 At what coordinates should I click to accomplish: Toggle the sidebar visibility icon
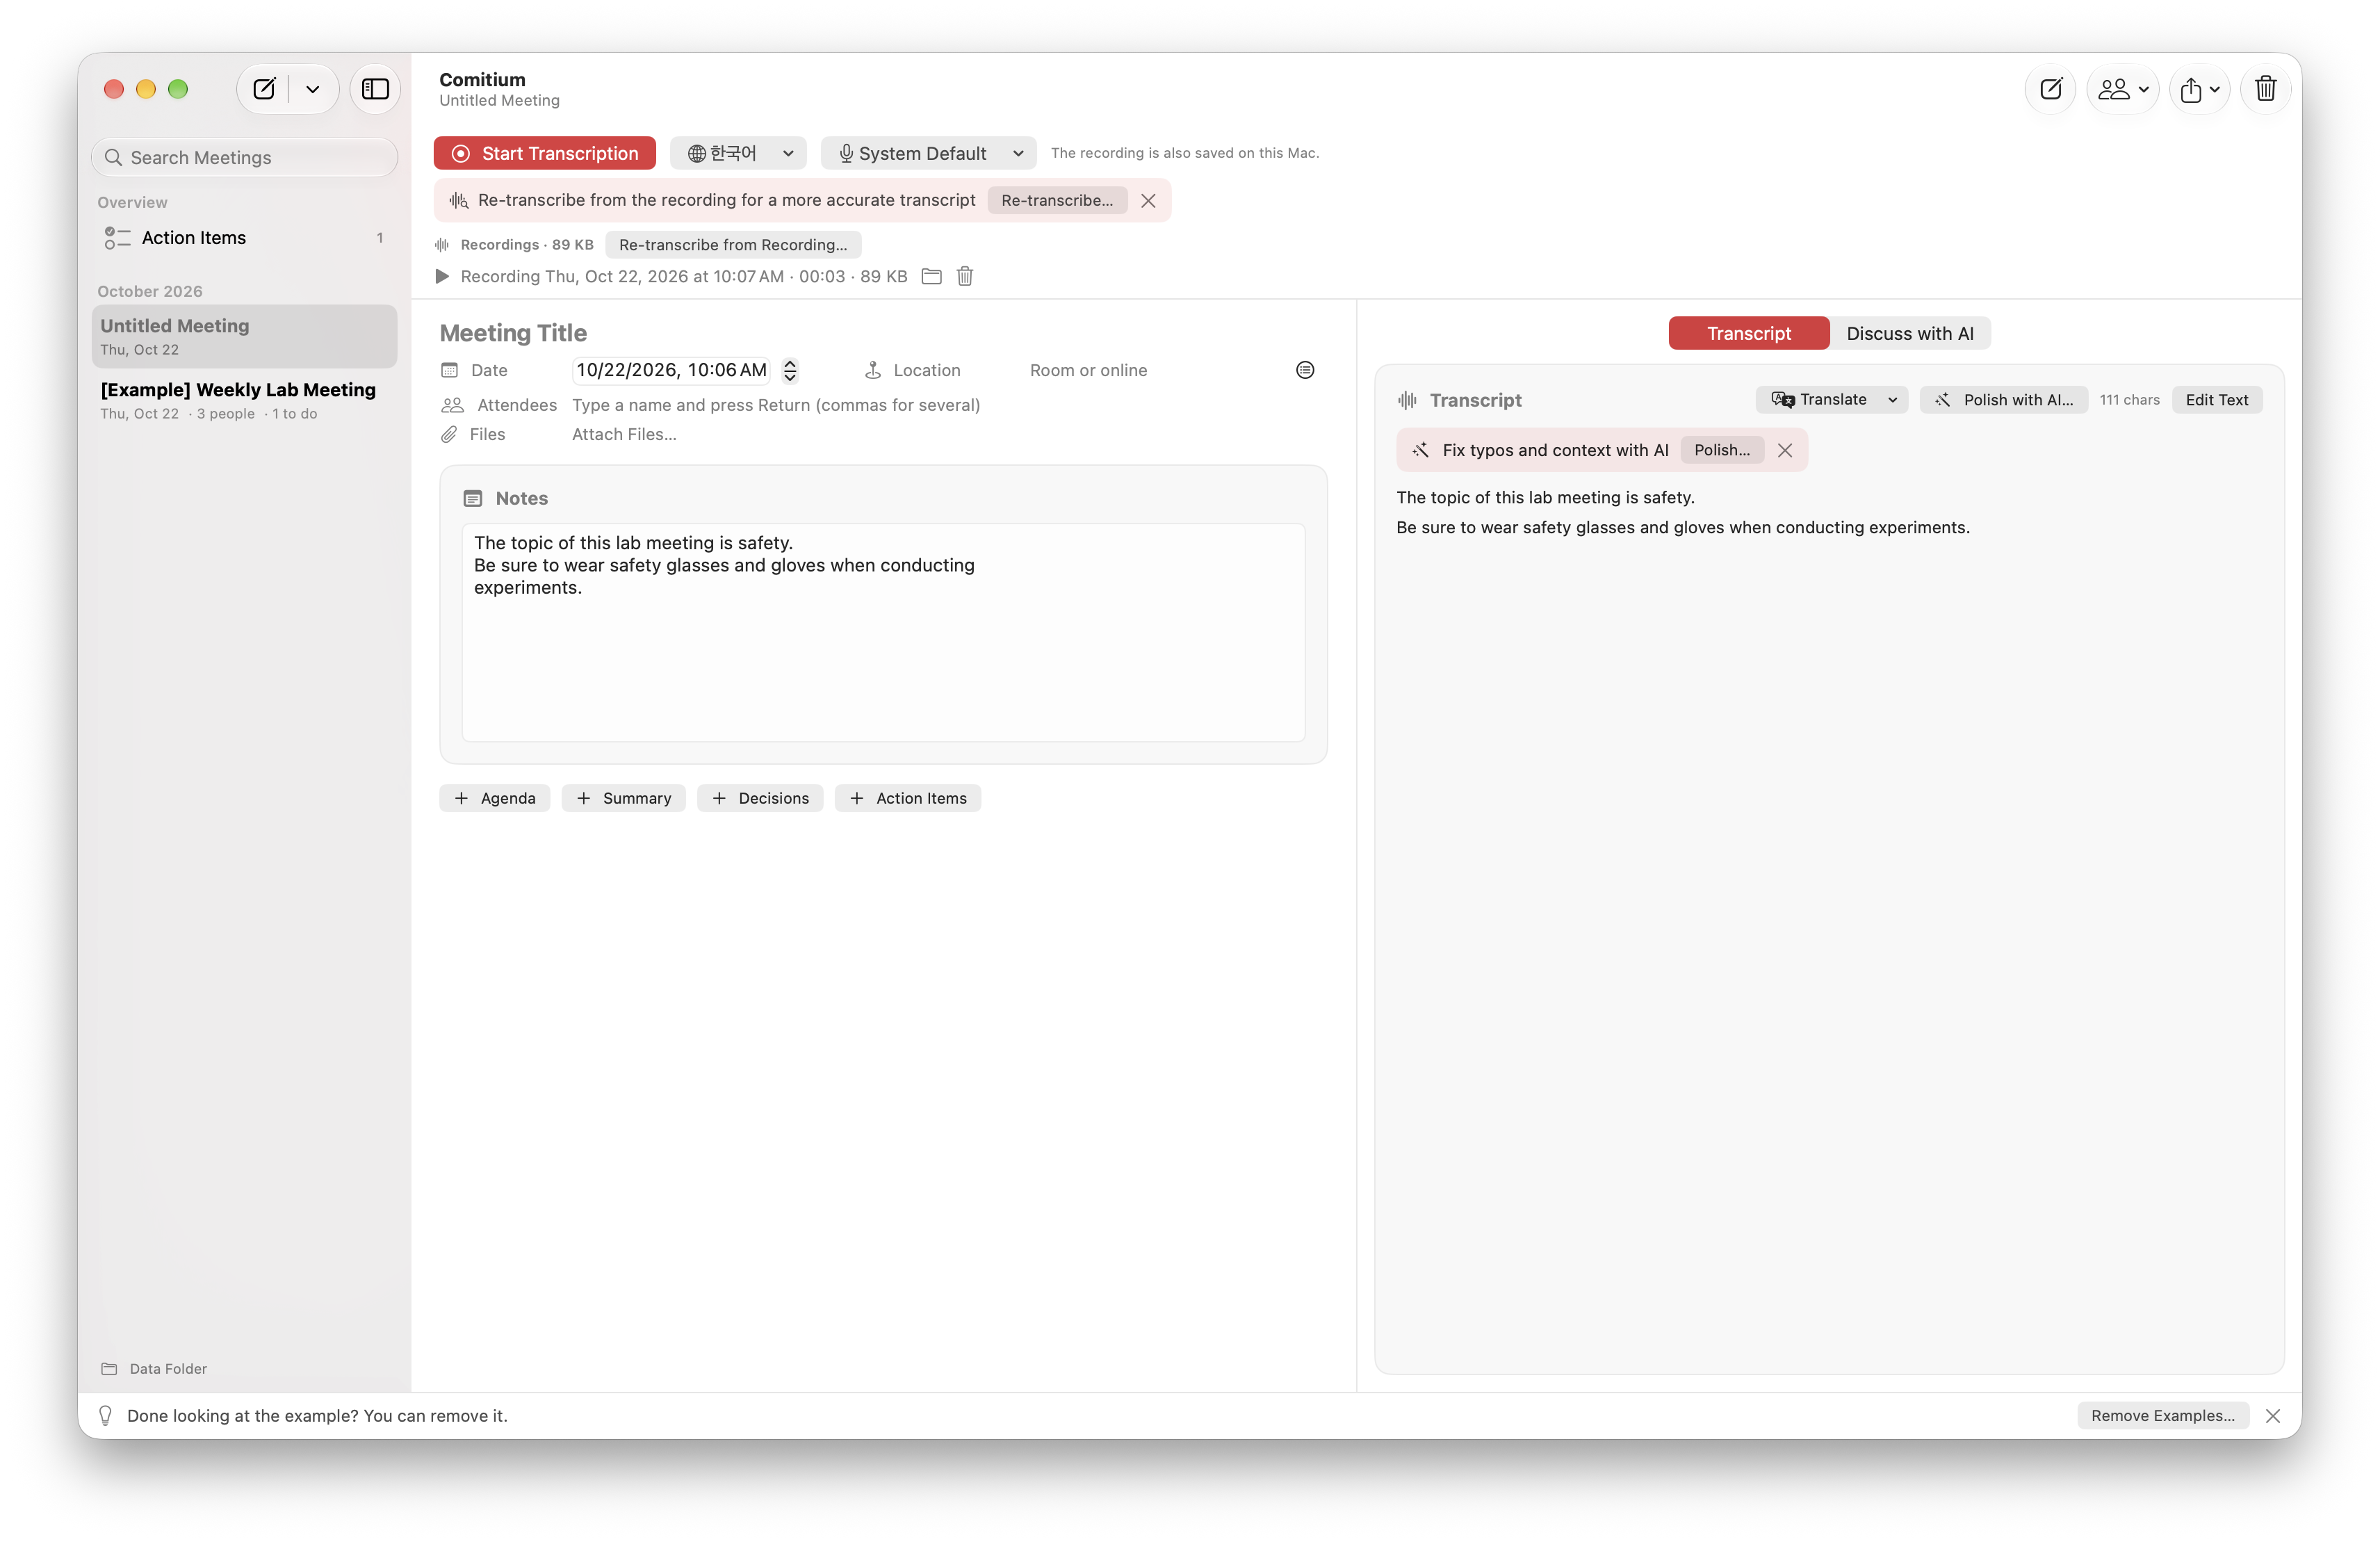[x=375, y=89]
